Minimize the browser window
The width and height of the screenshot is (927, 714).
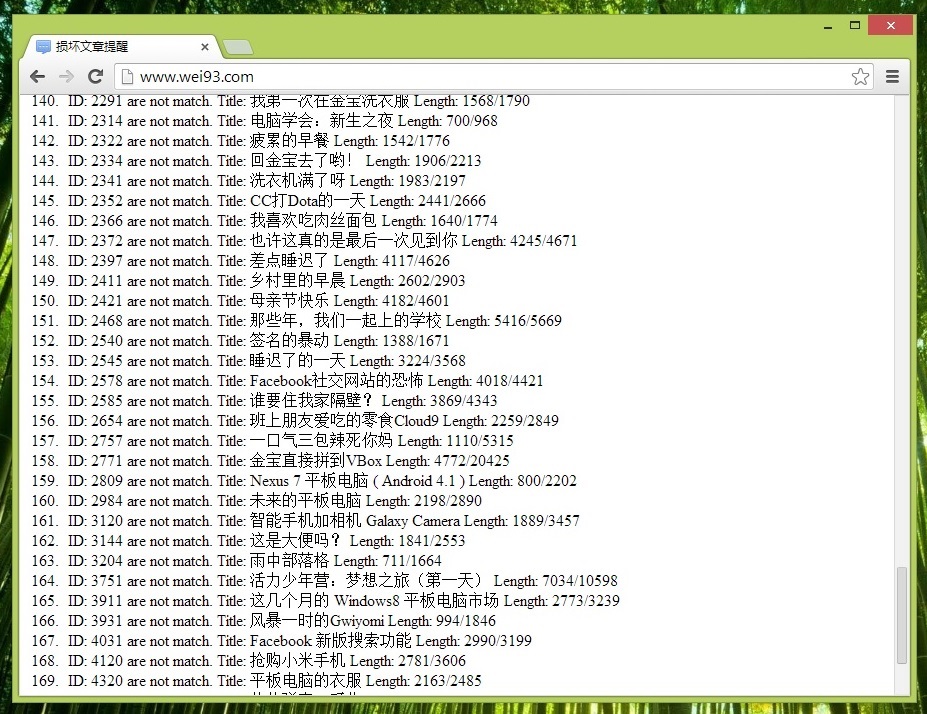tap(828, 26)
